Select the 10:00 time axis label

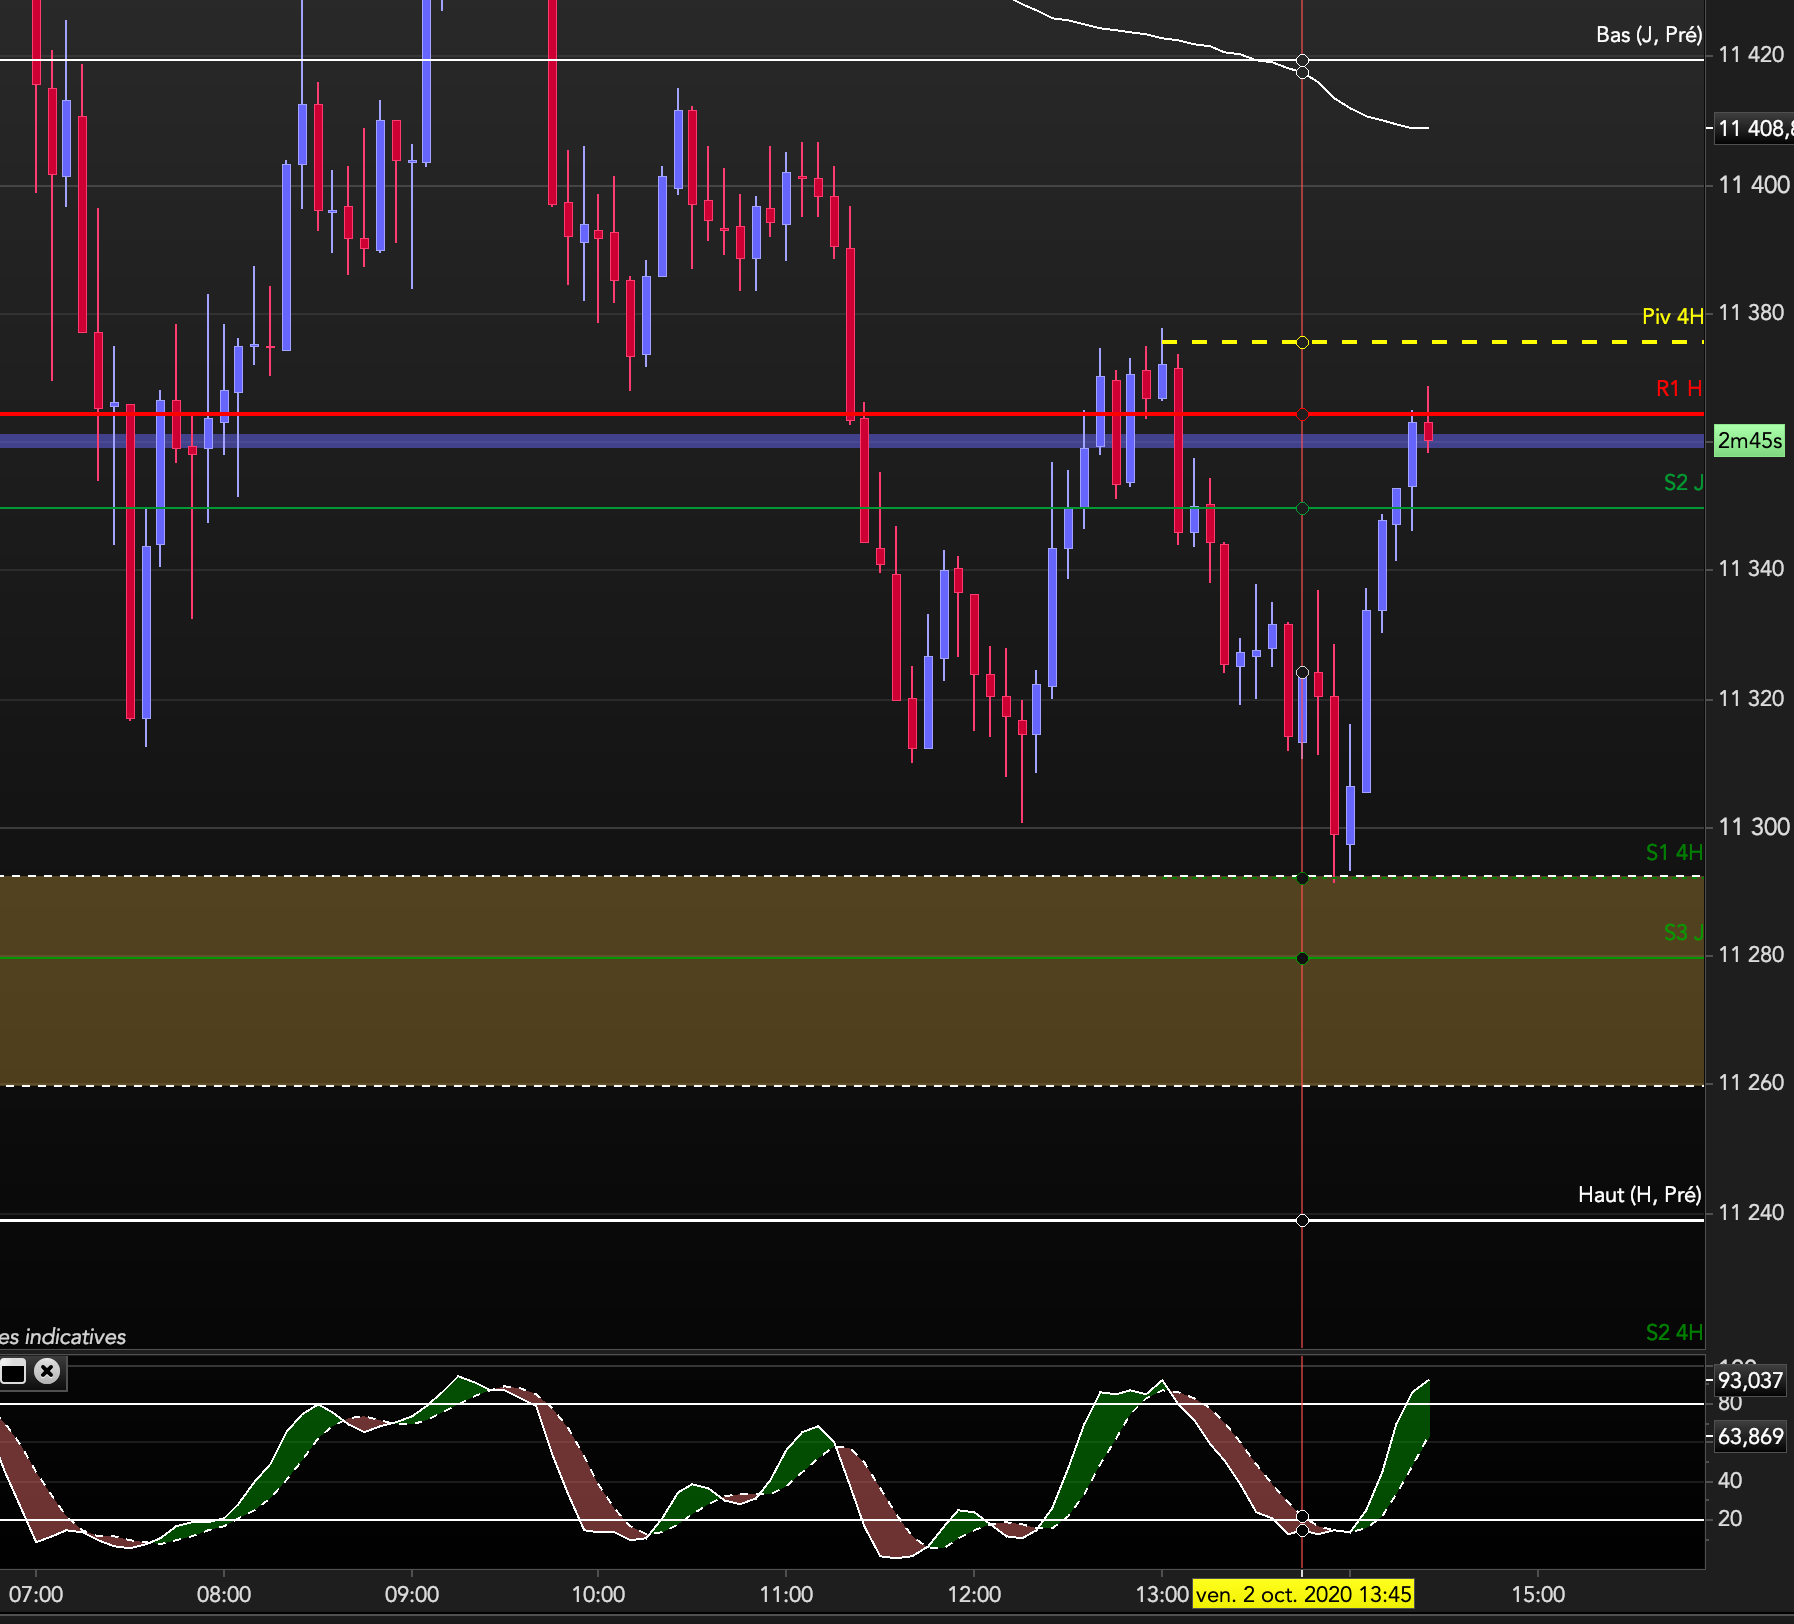tap(598, 1594)
